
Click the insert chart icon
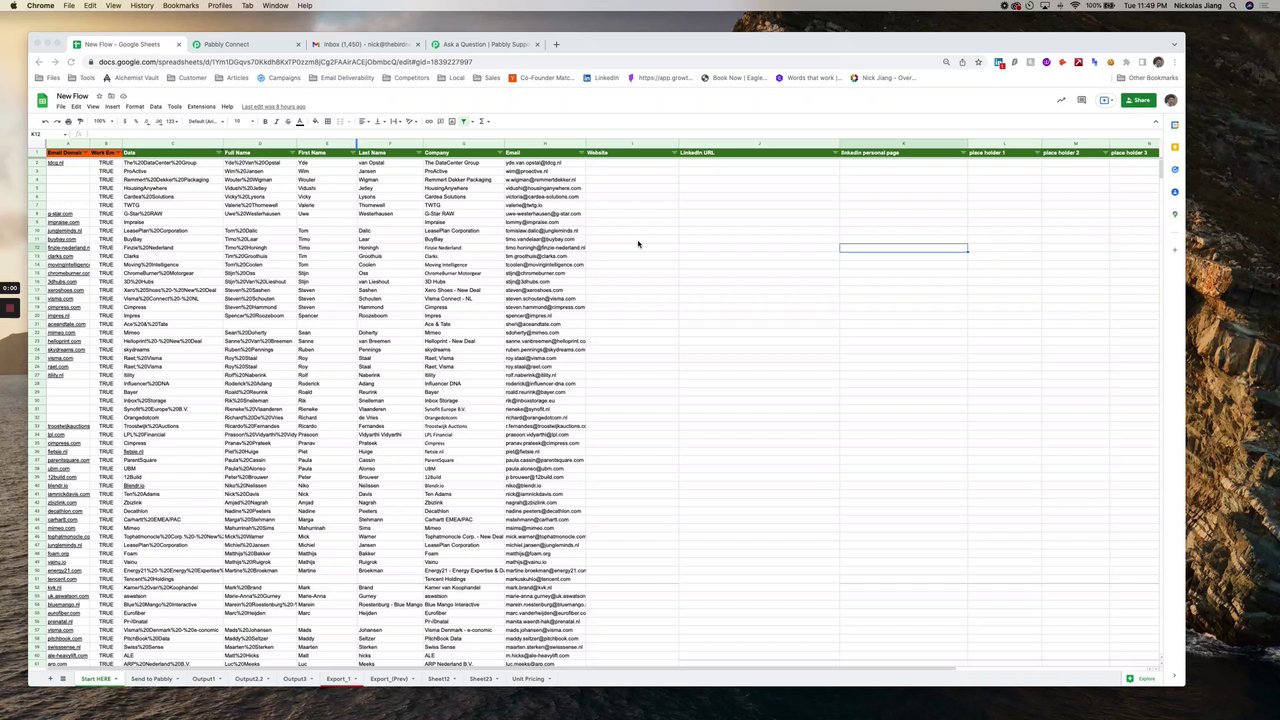[x=452, y=121]
